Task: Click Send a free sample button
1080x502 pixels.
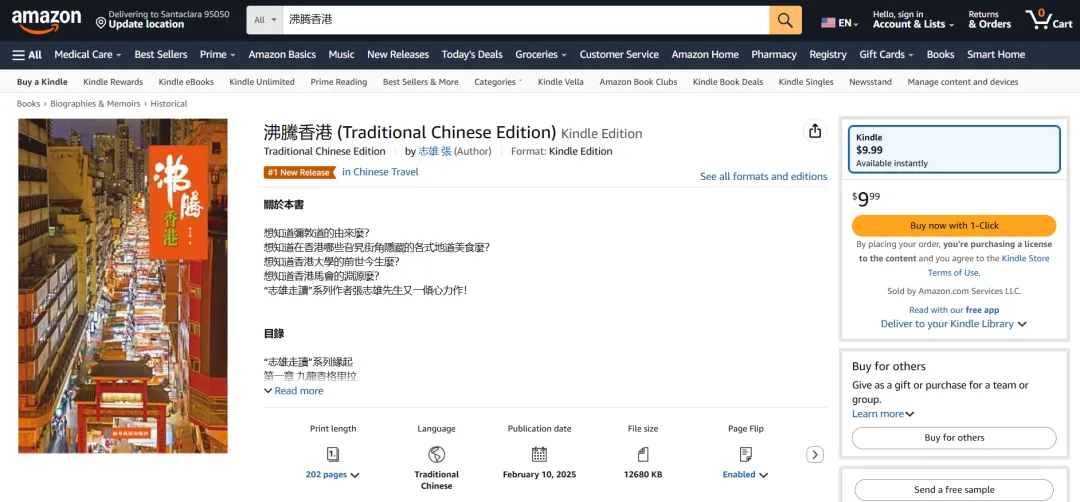Action: [x=954, y=490]
